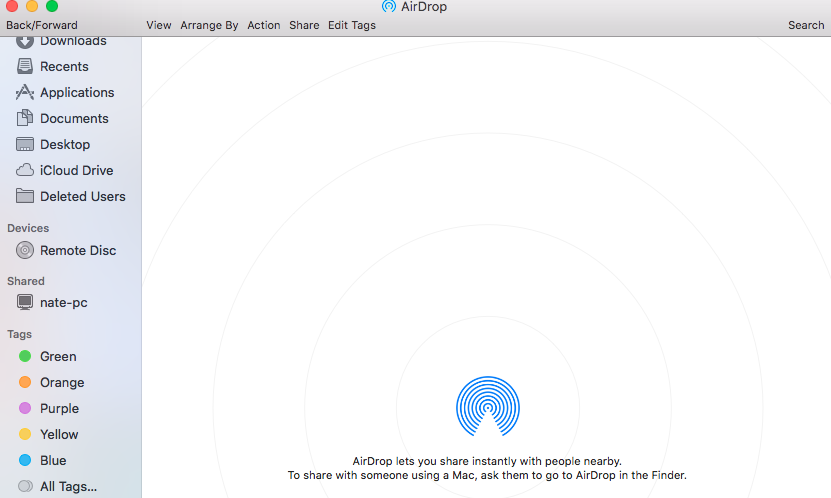
Task: Click the Deleted Users folder icon
Action: click(24, 196)
